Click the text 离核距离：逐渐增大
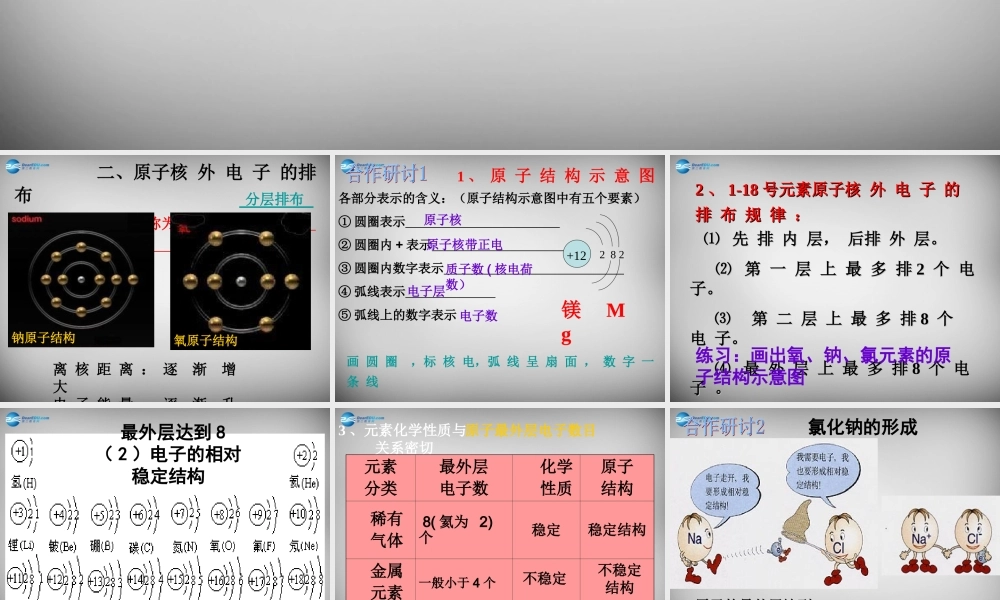The image size is (1000, 600). [x=144, y=377]
